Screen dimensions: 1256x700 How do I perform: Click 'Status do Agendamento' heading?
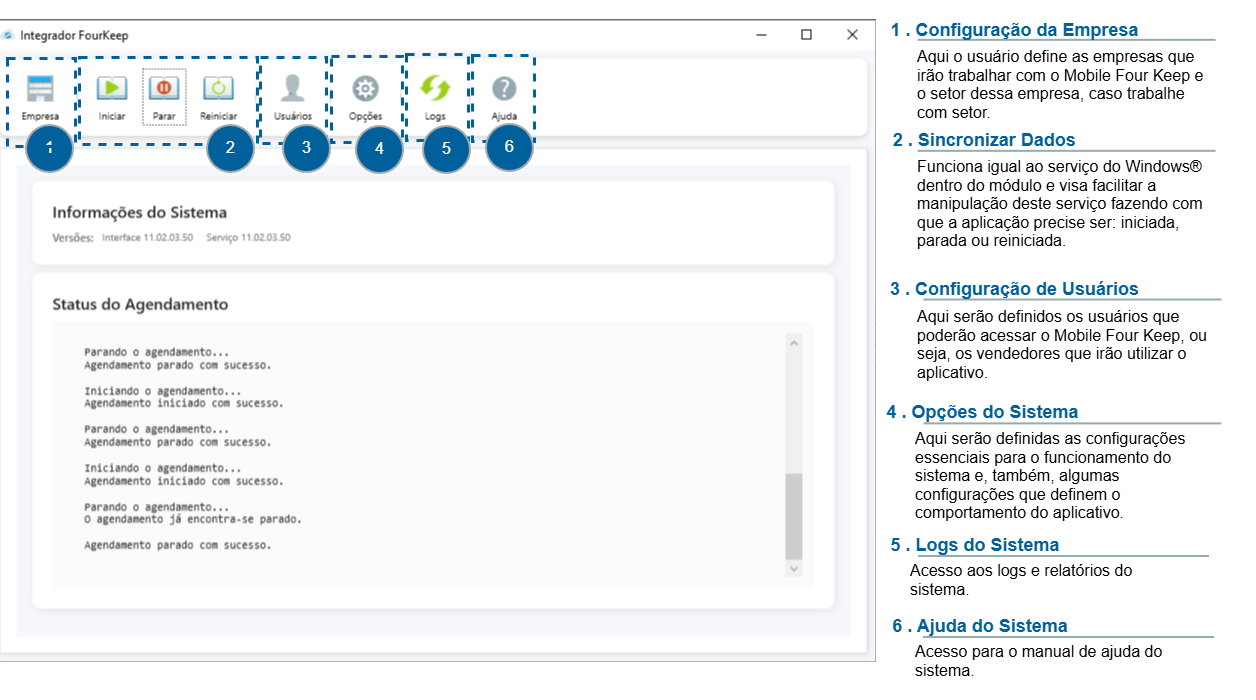(140, 304)
